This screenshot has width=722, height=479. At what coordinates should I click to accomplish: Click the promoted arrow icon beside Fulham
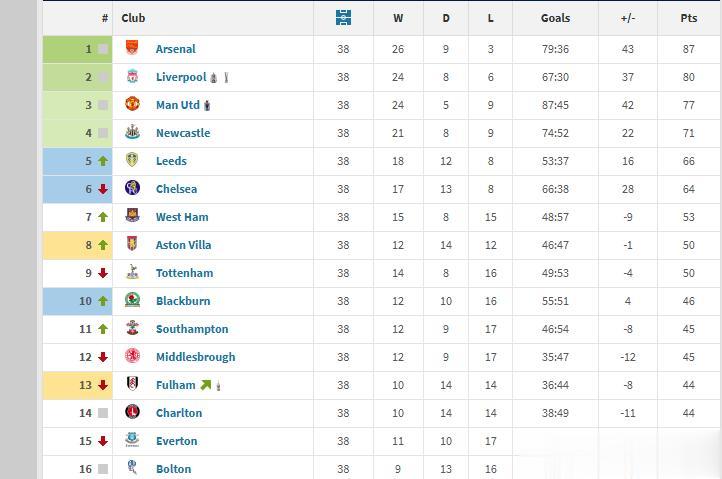pos(205,385)
